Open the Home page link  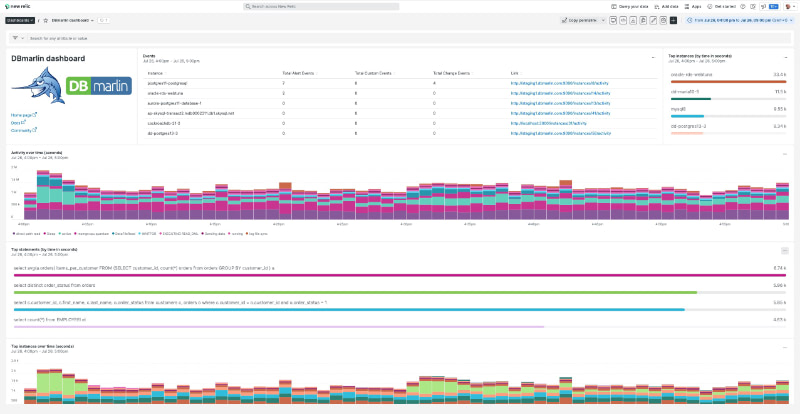[x=23, y=115]
